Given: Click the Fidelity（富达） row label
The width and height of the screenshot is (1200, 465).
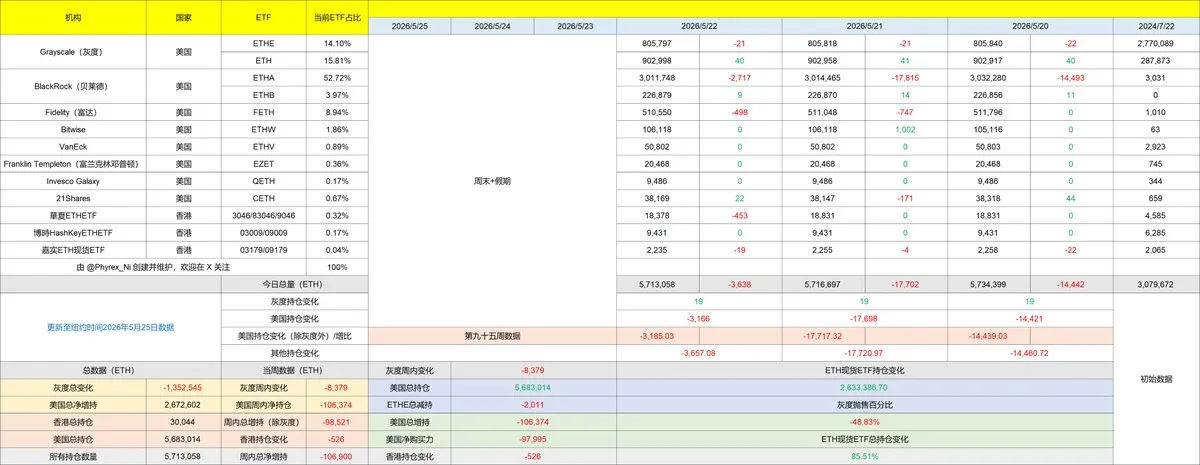Looking at the screenshot, I should tap(73, 113).
